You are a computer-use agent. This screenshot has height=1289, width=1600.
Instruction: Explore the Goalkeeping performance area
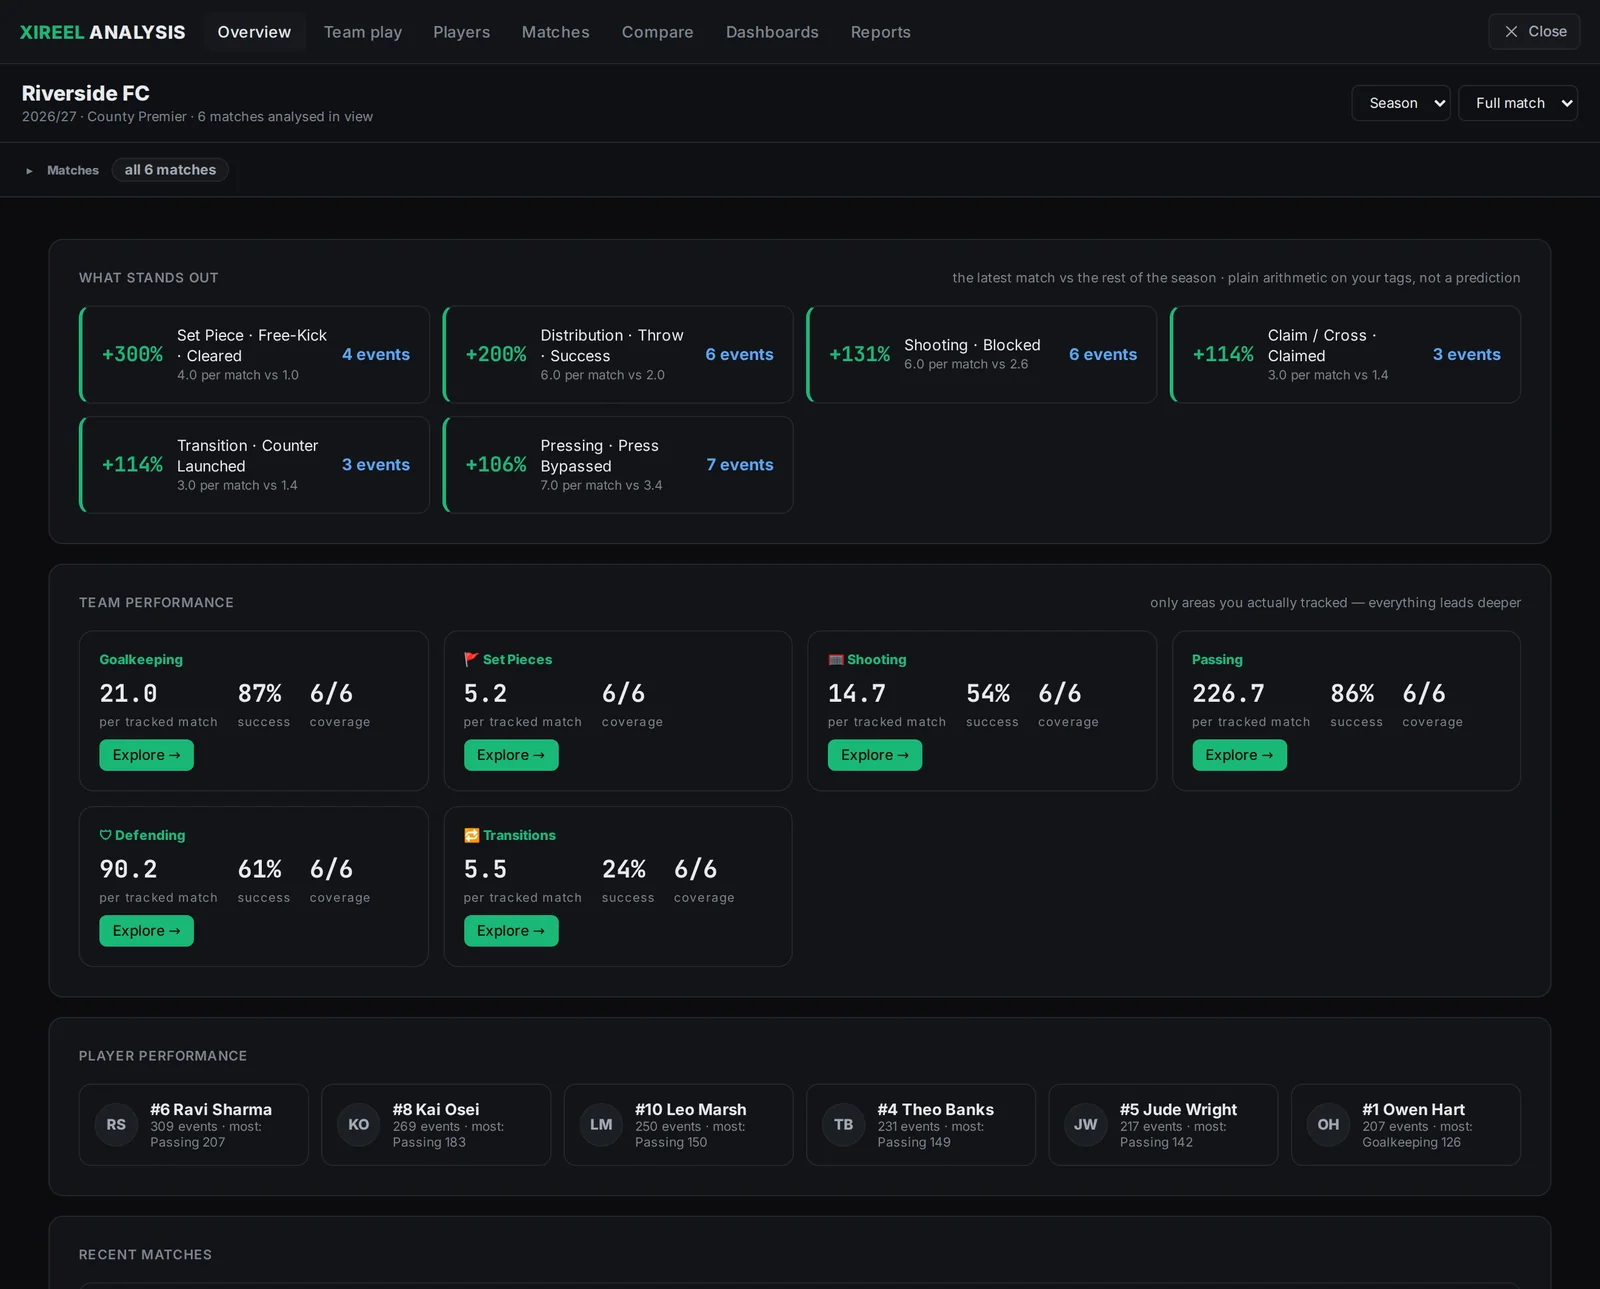click(146, 755)
